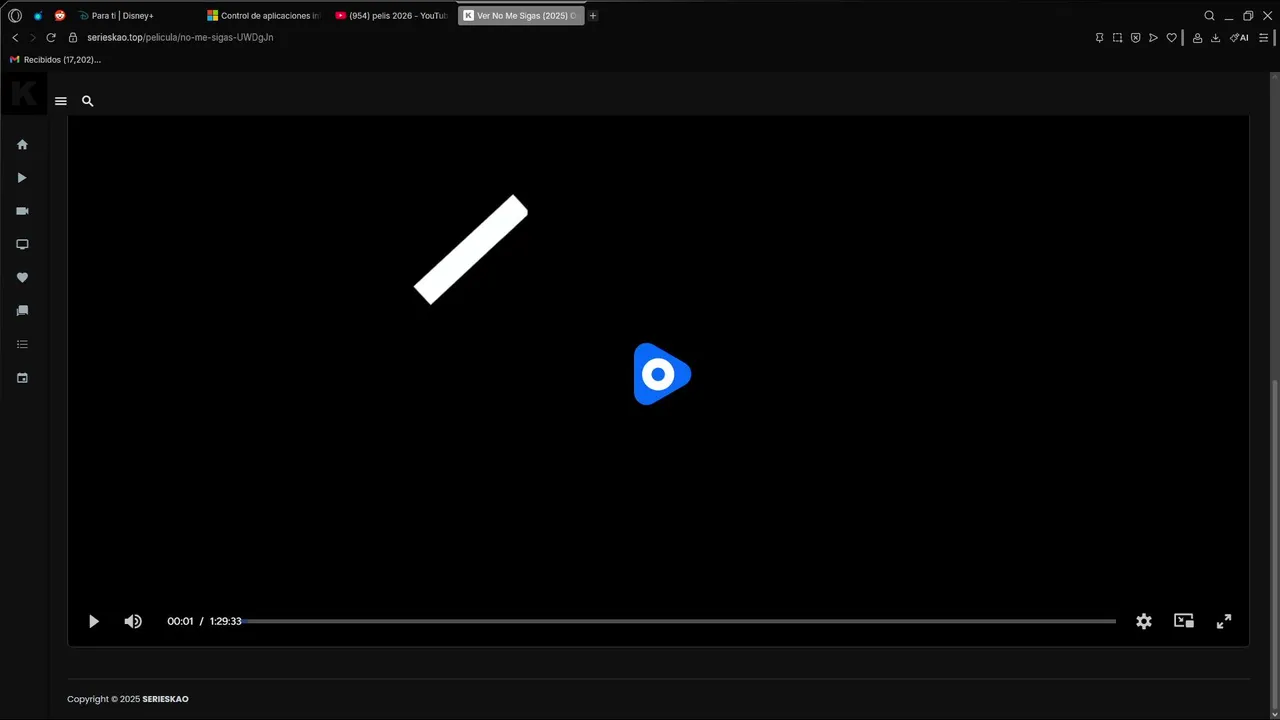Open favorites heart in site sidebar
The height and width of the screenshot is (720, 1280).
(22, 278)
